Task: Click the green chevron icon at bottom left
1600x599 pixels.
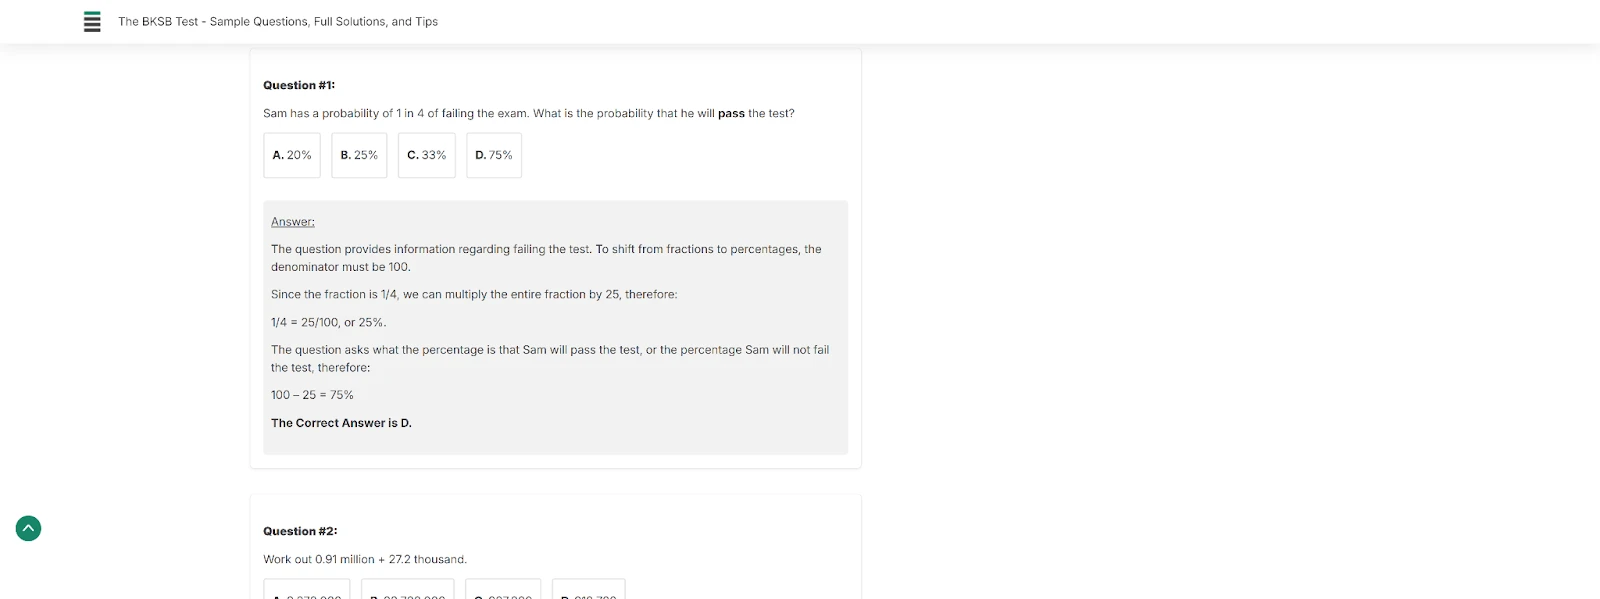Action: [28, 528]
